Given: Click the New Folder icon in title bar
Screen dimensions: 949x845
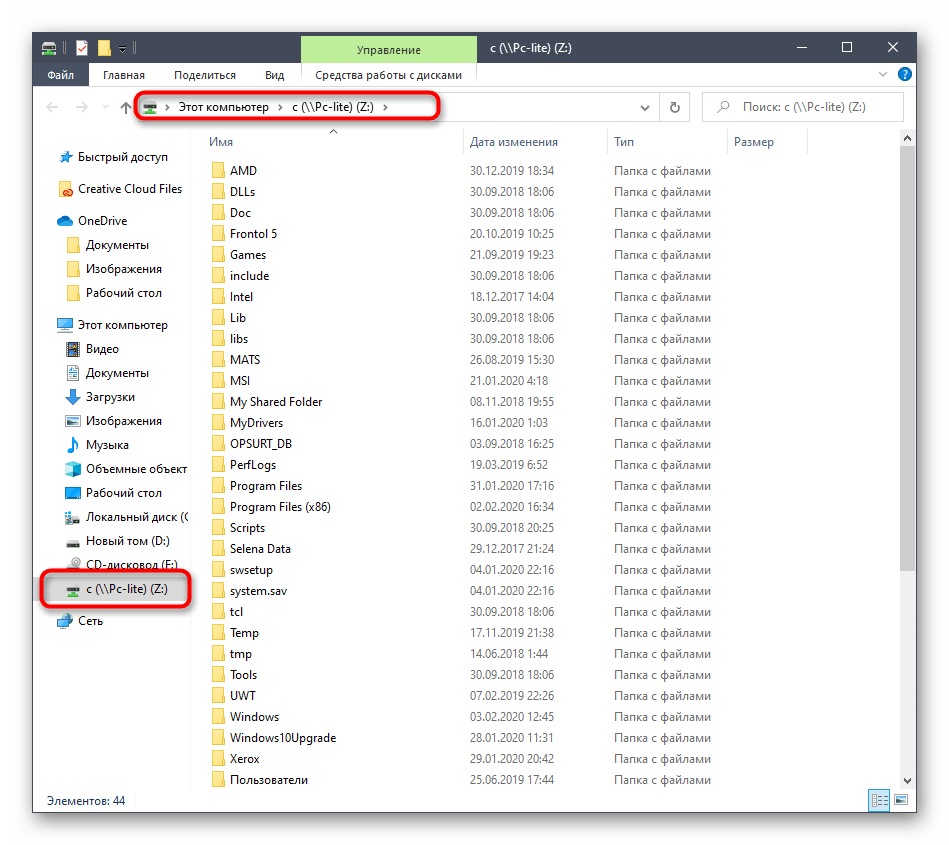Looking at the screenshot, I should [103, 48].
